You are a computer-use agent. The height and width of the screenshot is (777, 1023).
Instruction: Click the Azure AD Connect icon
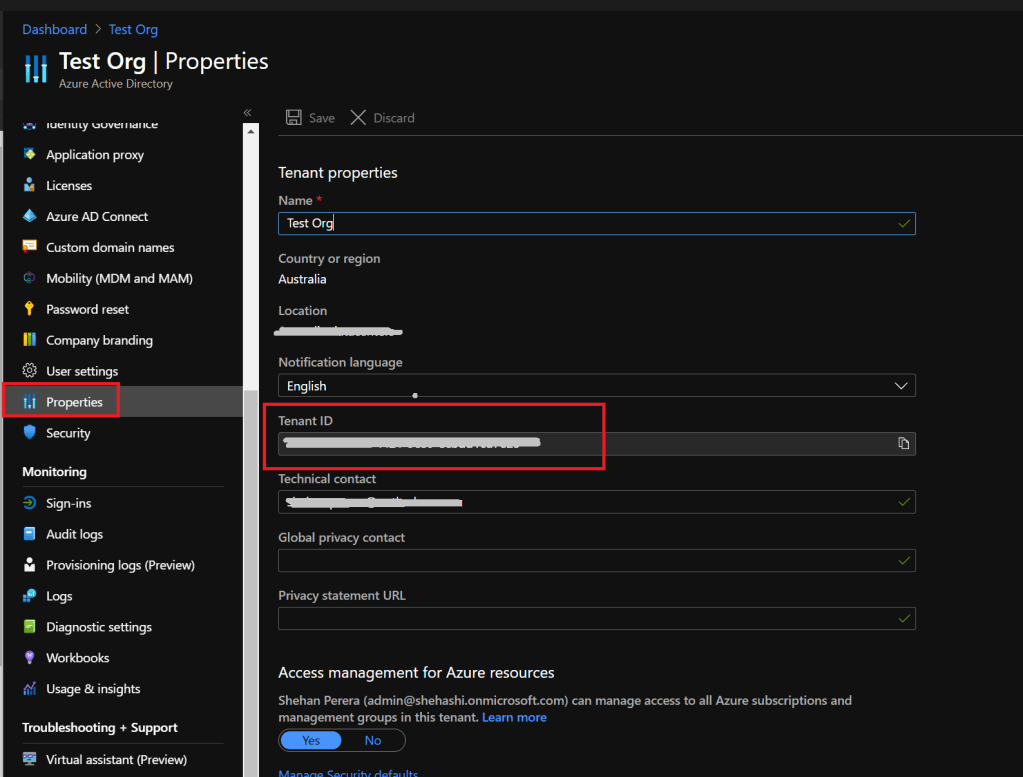click(30, 216)
